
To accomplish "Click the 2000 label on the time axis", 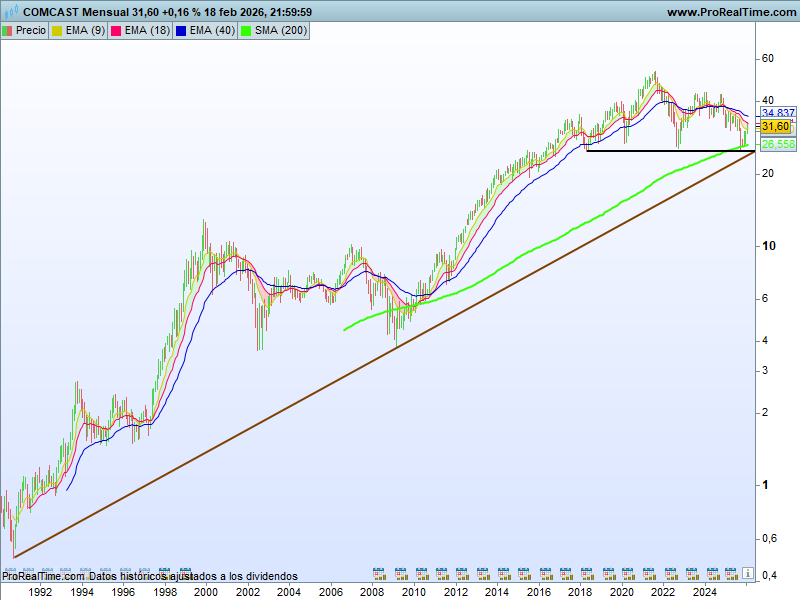I will [206, 592].
